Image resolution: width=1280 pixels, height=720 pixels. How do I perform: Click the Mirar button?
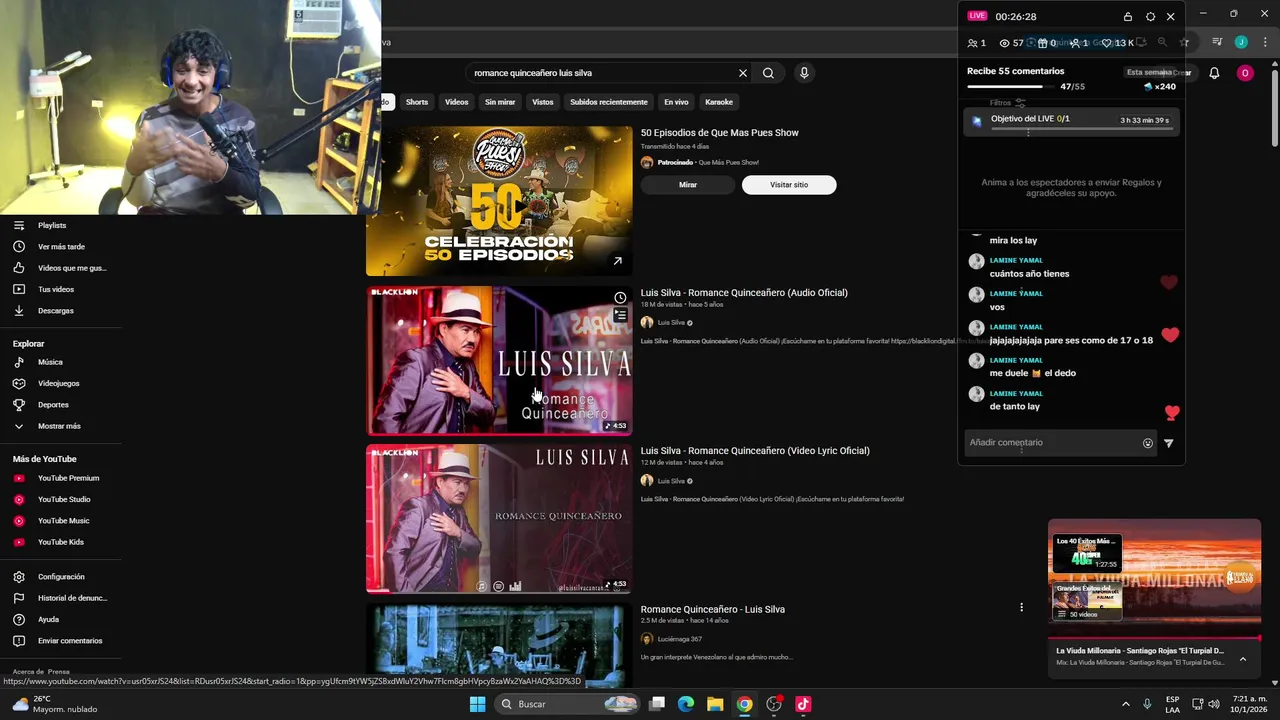(688, 185)
